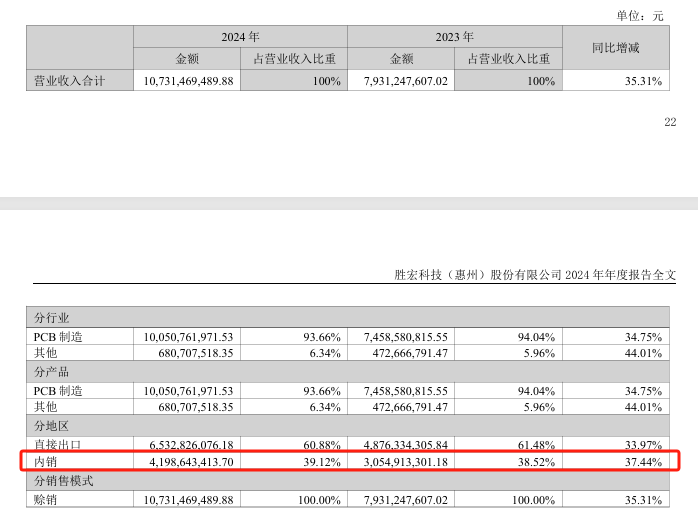Select 680,707,518.35 under 分行业 section
This screenshot has height=523, width=698.
click(x=196, y=353)
